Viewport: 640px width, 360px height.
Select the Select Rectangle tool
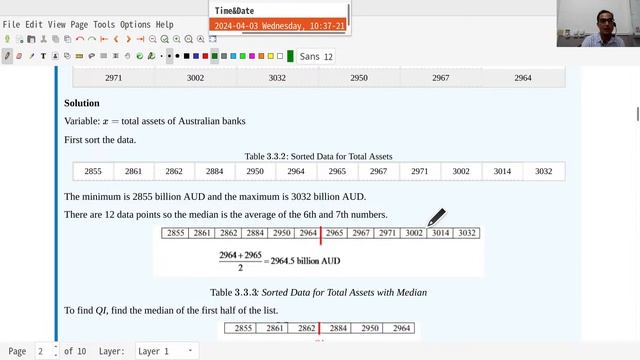click(x=104, y=56)
